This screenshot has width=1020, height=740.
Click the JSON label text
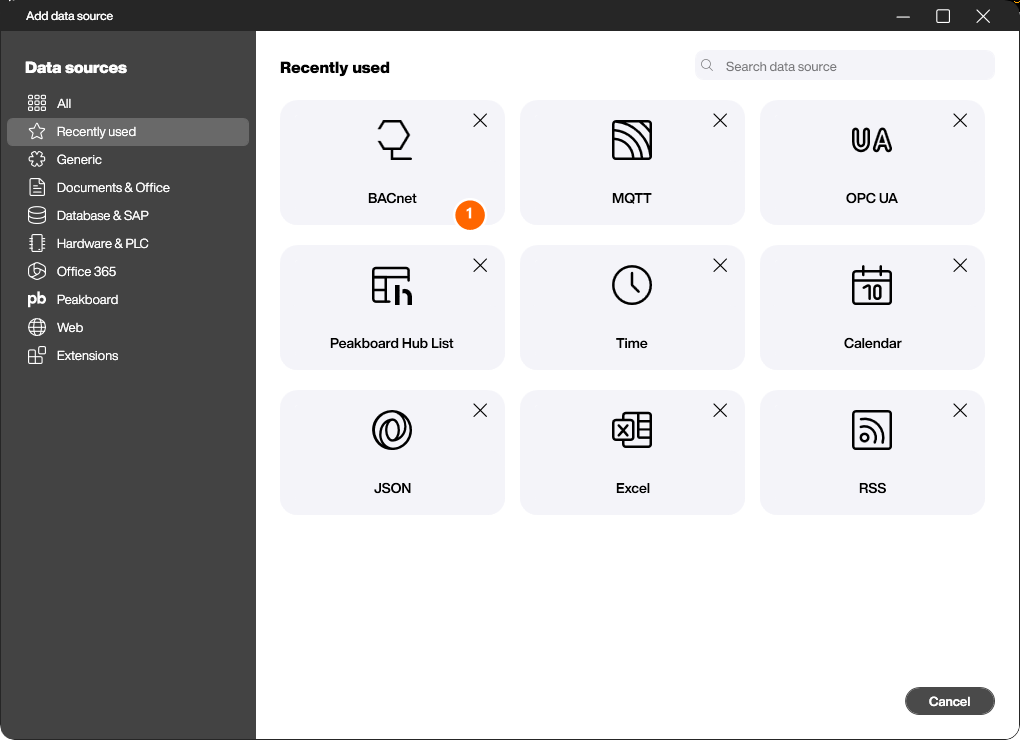(392, 488)
